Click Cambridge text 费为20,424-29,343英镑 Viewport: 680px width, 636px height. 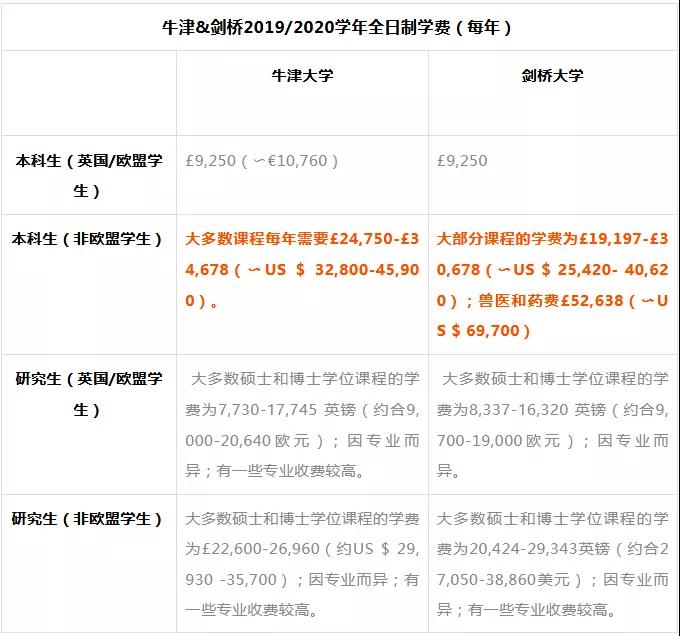coord(523,549)
